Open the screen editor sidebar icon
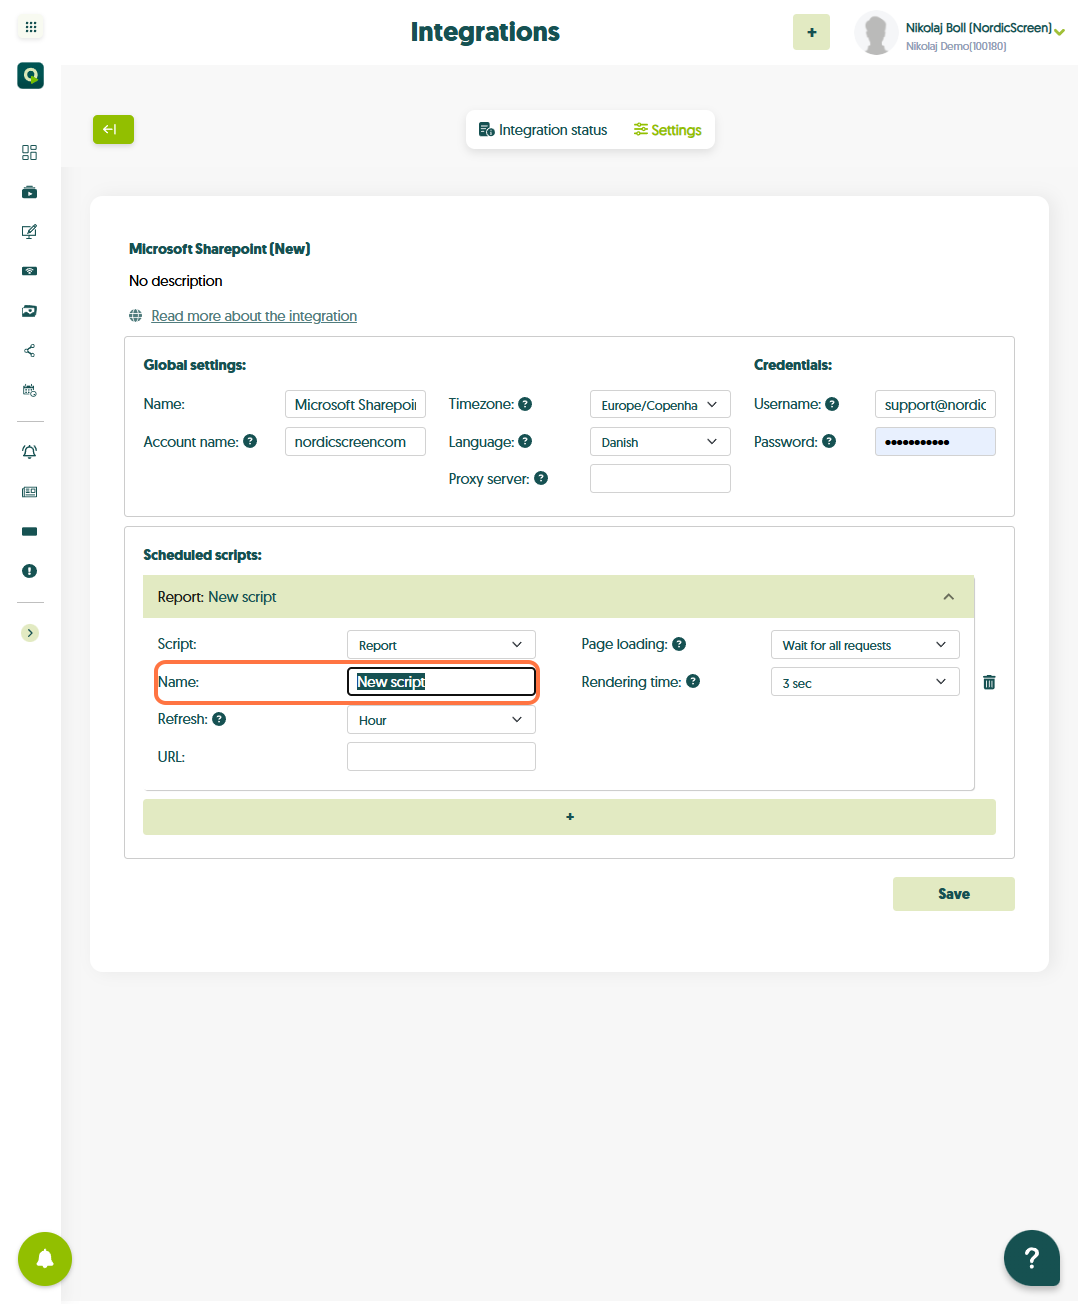Image resolution: width=1078 pixels, height=1304 pixels. coord(30,231)
